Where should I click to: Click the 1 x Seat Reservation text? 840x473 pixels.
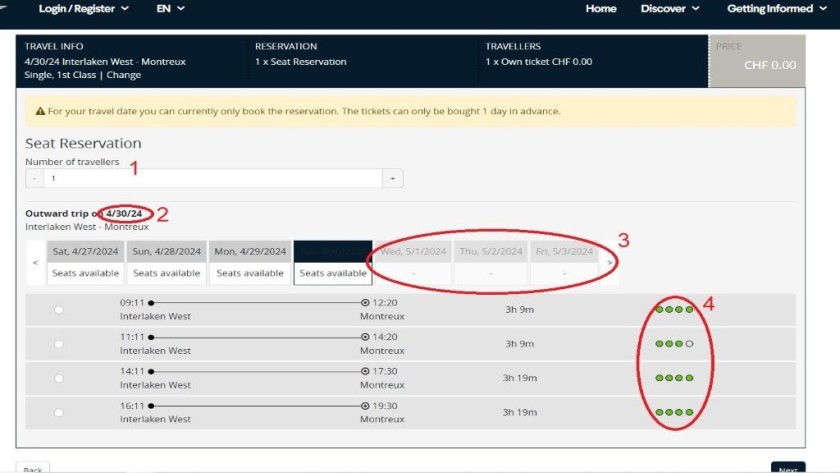[301, 62]
